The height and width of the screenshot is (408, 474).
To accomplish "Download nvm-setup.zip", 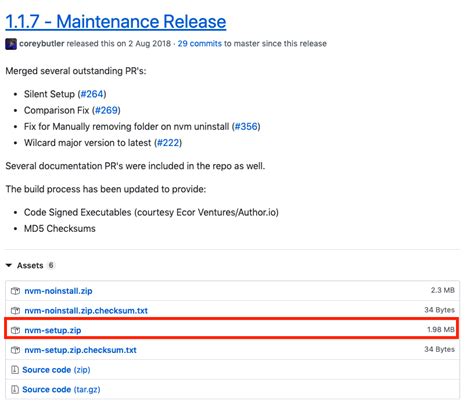I will tap(53, 330).
